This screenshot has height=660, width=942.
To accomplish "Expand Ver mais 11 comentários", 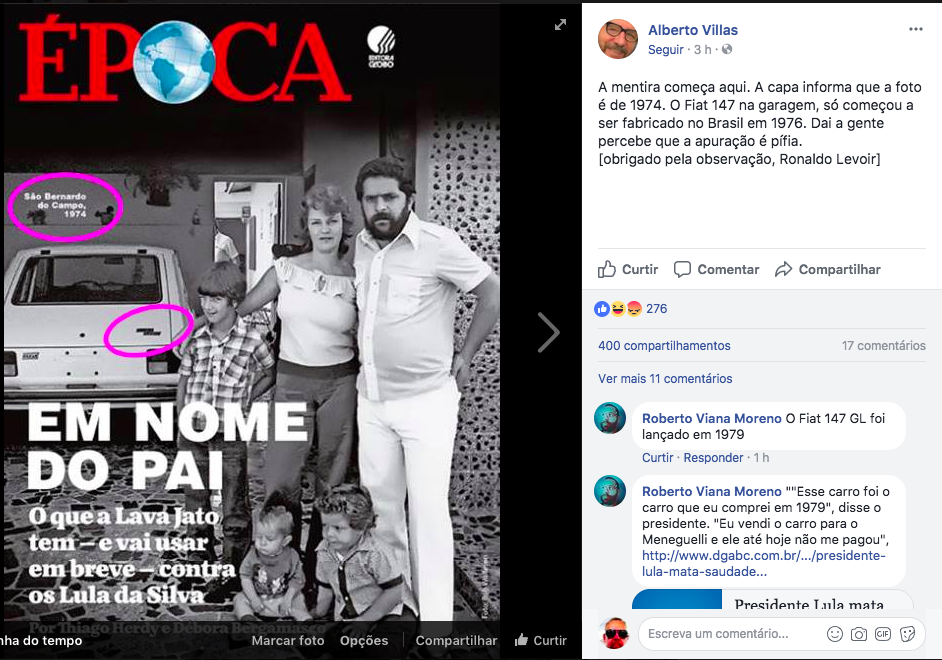I will pos(665,378).
